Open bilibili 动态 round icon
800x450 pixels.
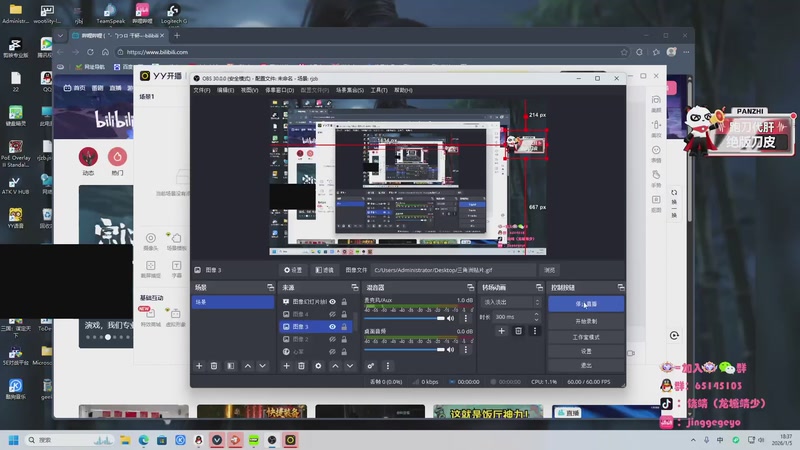pyautogui.click(x=88, y=157)
